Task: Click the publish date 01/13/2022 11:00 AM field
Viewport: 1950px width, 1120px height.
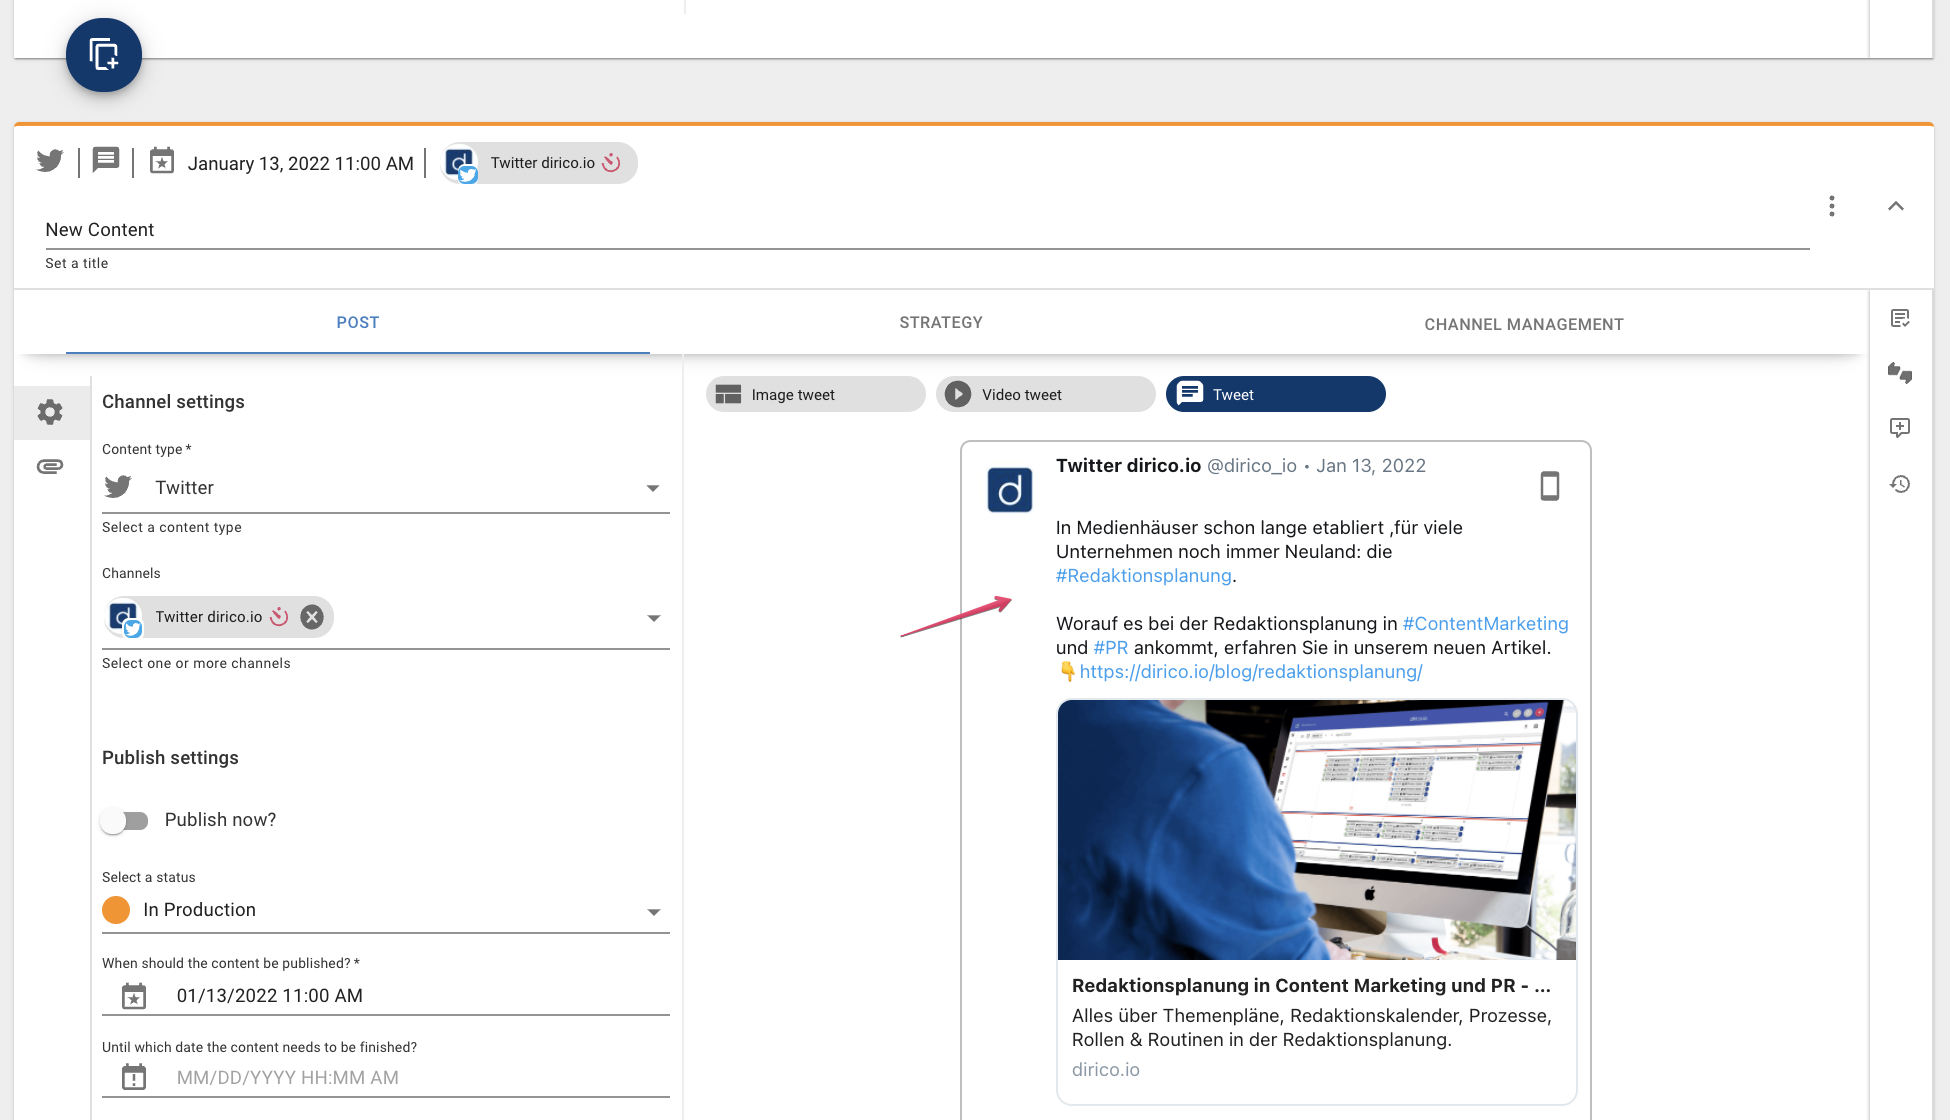Action: pos(385,996)
